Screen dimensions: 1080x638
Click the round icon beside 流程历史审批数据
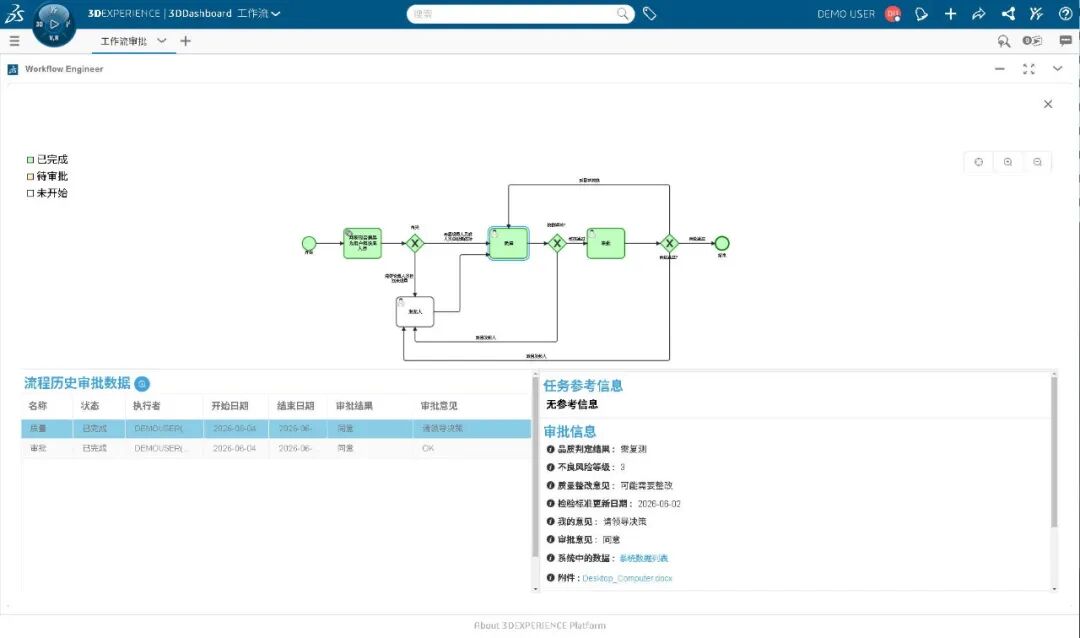click(142, 384)
